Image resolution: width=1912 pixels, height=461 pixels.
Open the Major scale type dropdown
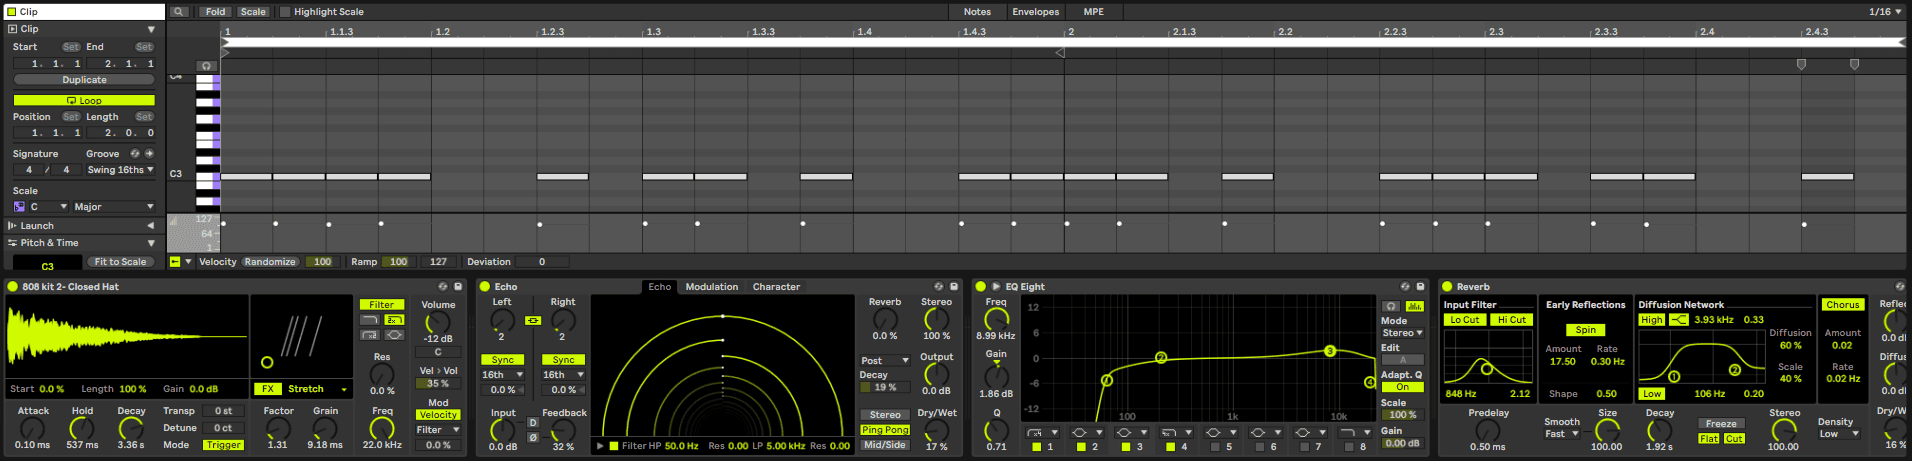coord(113,207)
